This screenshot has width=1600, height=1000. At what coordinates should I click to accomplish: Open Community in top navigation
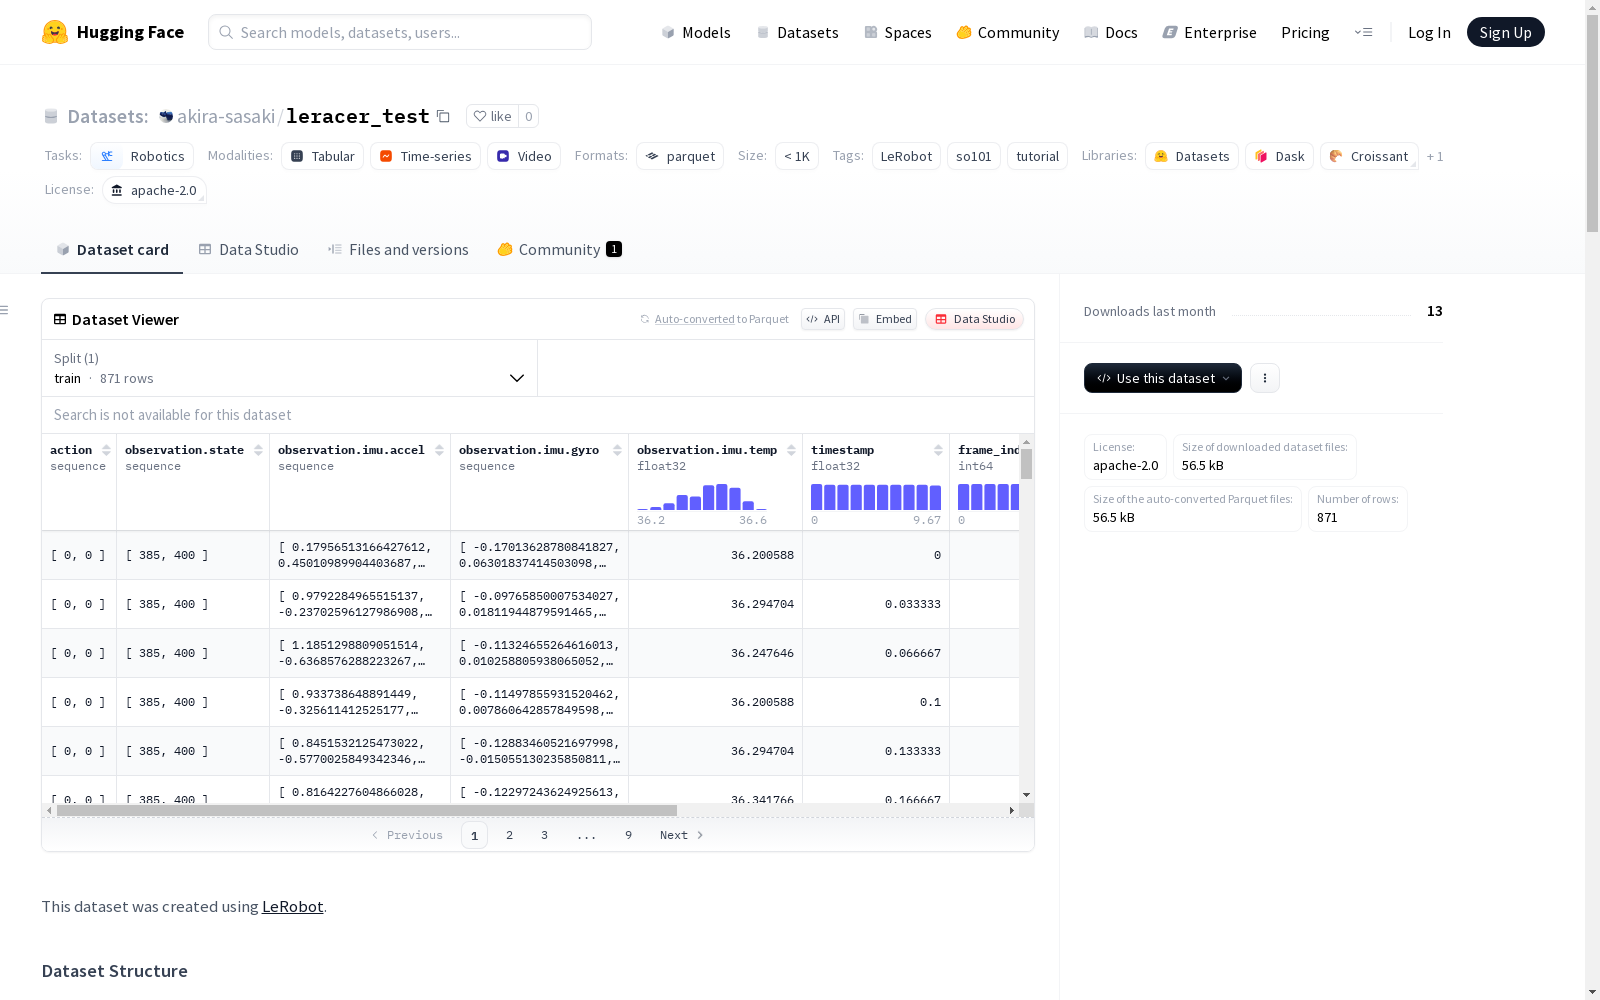coord(1008,32)
